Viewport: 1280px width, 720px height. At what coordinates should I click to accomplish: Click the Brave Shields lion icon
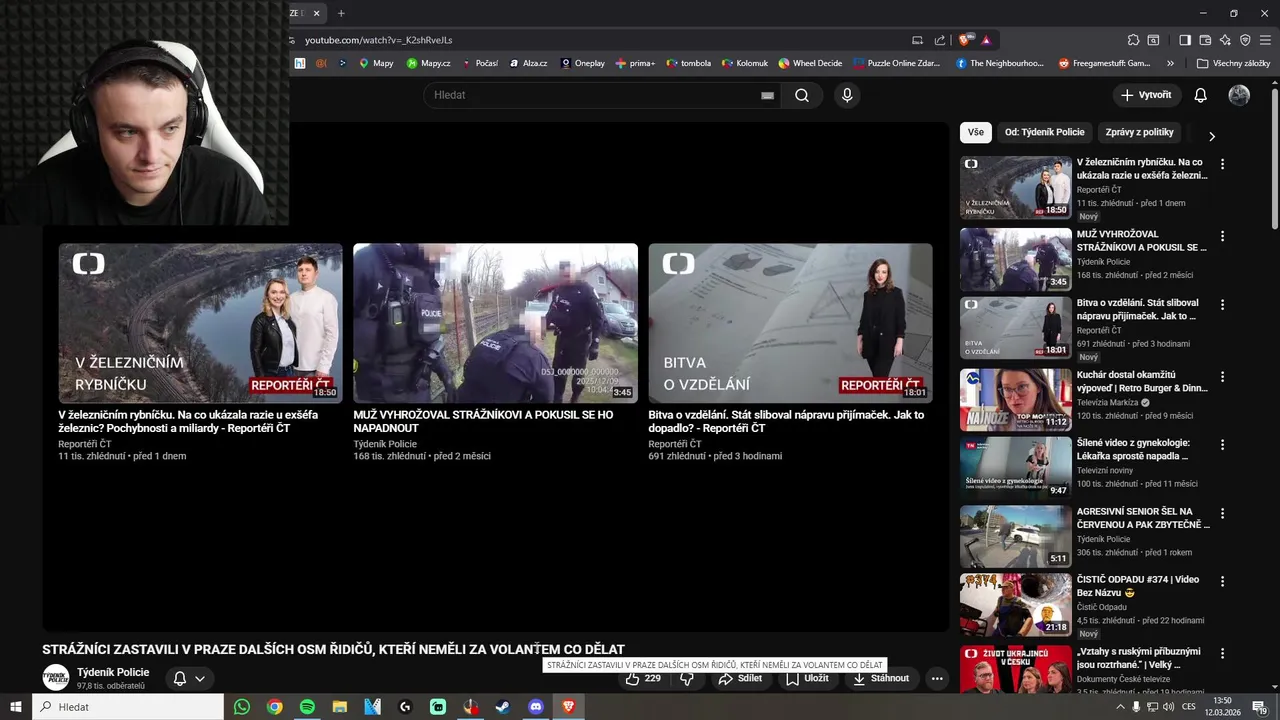tap(965, 40)
